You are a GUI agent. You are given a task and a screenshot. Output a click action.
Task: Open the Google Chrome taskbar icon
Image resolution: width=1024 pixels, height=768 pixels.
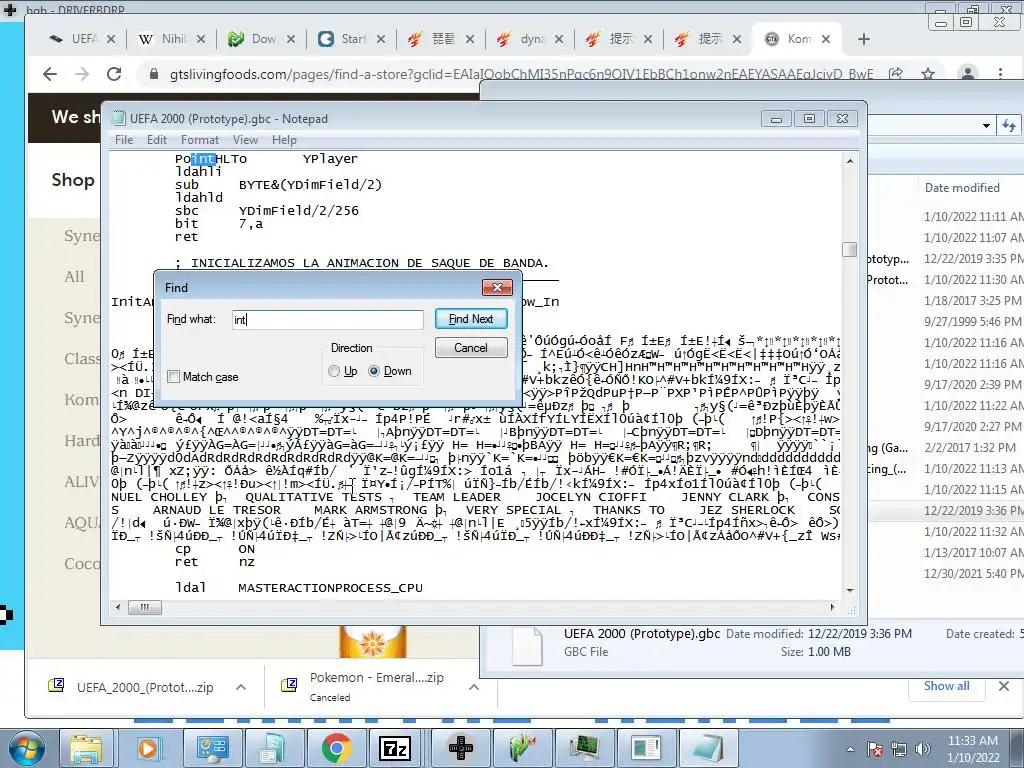click(x=336, y=748)
